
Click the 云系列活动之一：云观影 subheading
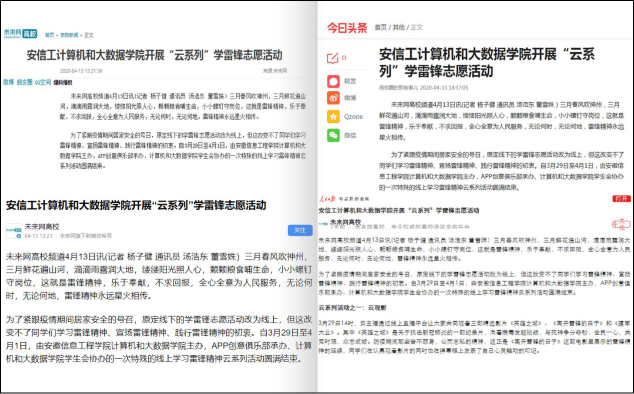coord(353,308)
